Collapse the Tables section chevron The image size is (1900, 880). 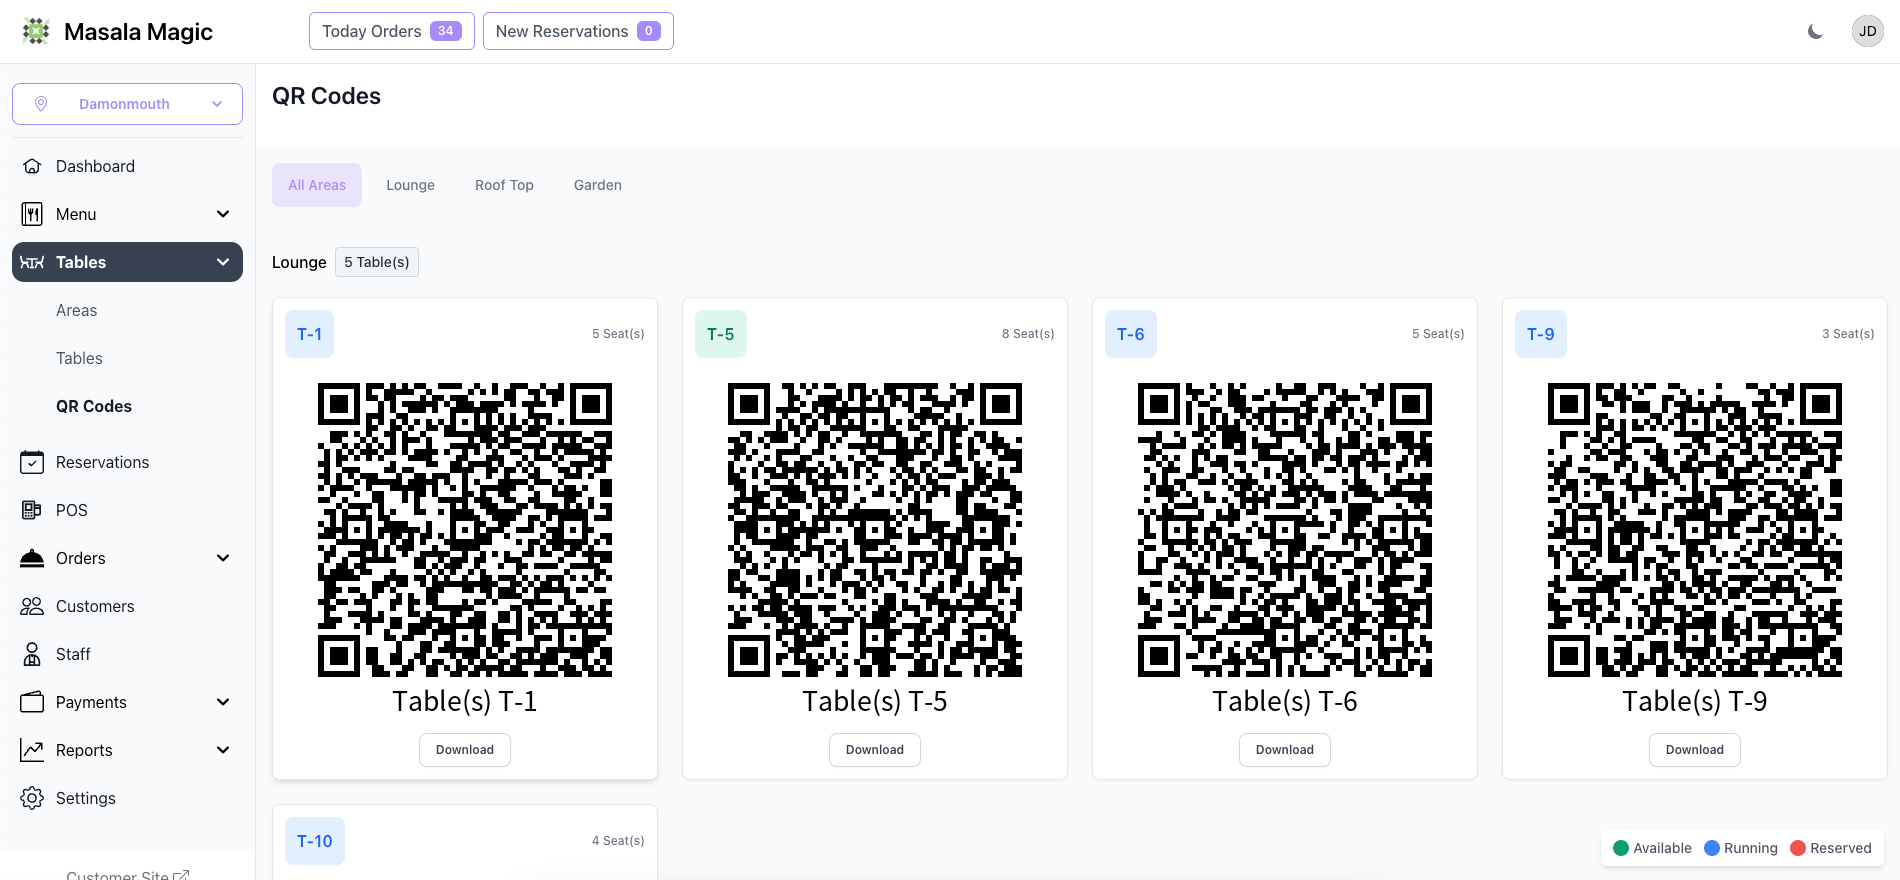click(223, 262)
